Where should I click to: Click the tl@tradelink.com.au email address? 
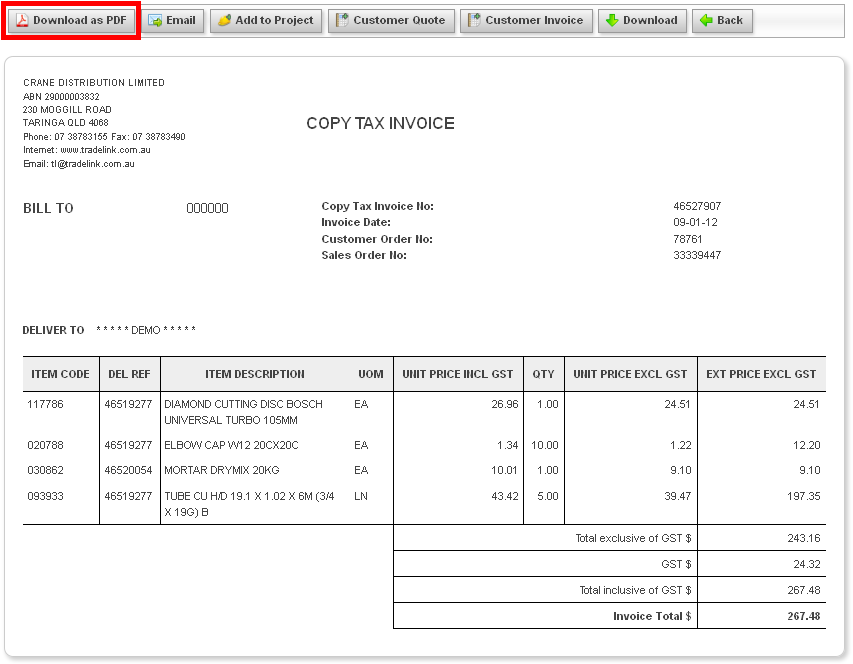coord(92,164)
